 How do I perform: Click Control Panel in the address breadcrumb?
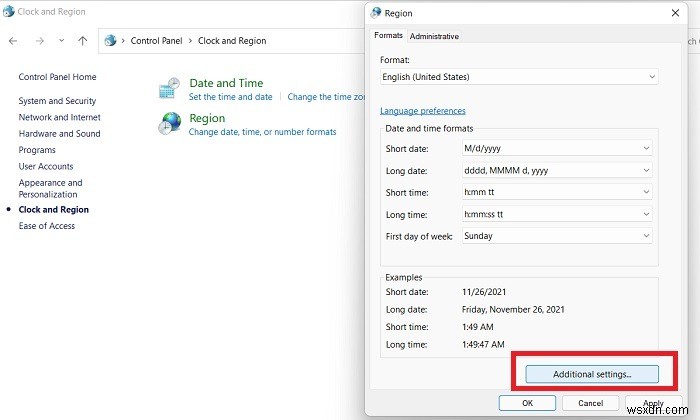[156, 41]
